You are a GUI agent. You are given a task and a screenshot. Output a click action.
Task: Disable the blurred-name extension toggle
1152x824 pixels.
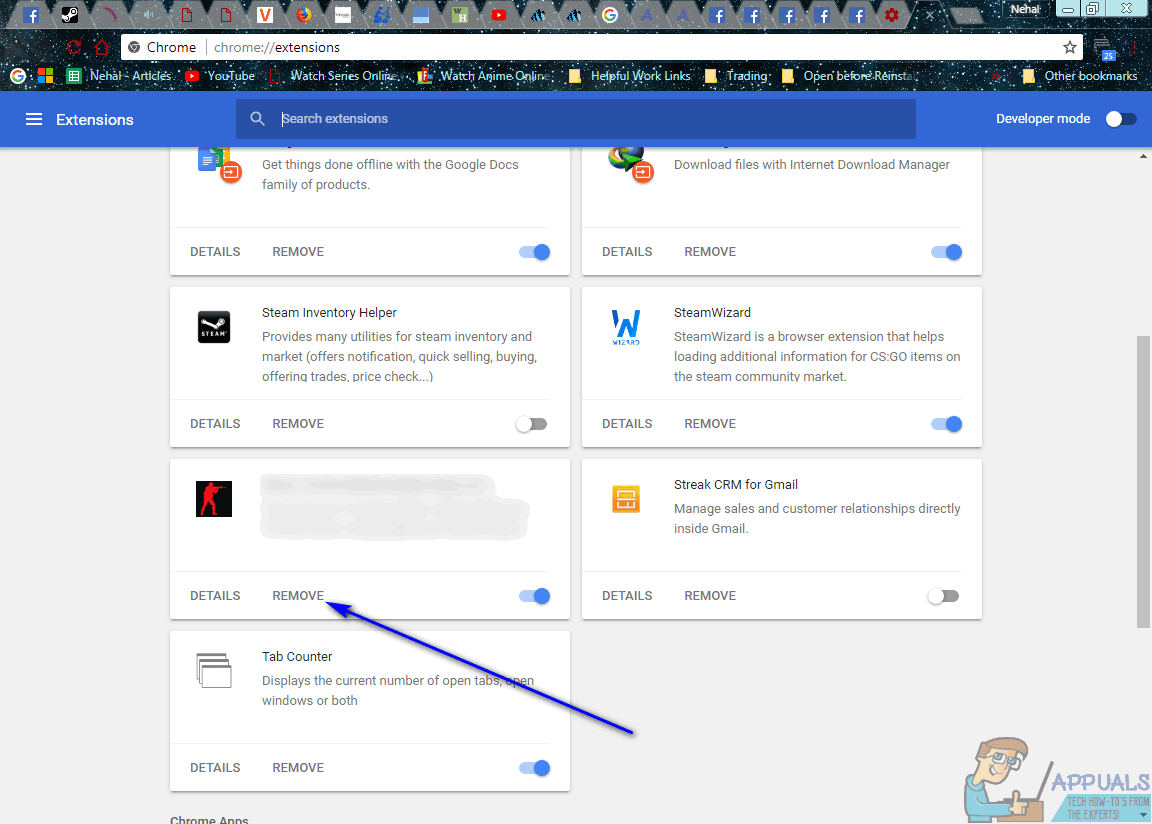click(x=535, y=596)
